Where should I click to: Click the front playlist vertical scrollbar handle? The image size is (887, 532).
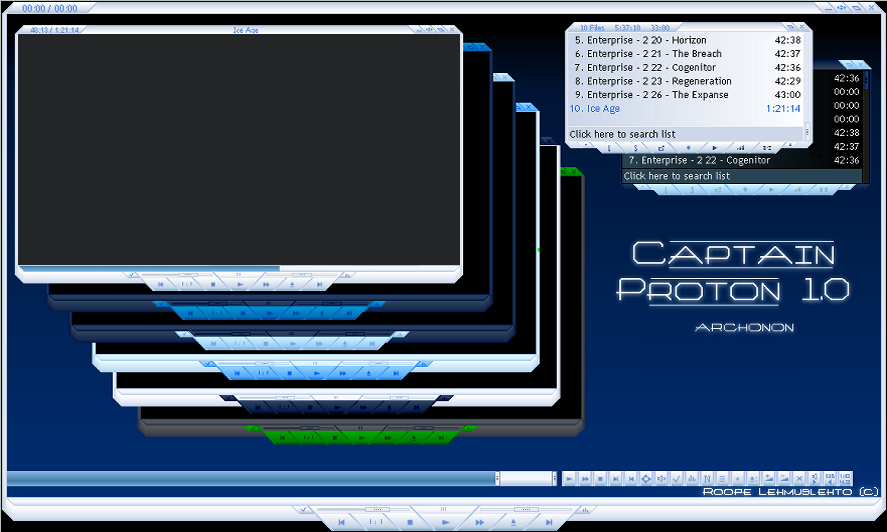click(807, 131)
